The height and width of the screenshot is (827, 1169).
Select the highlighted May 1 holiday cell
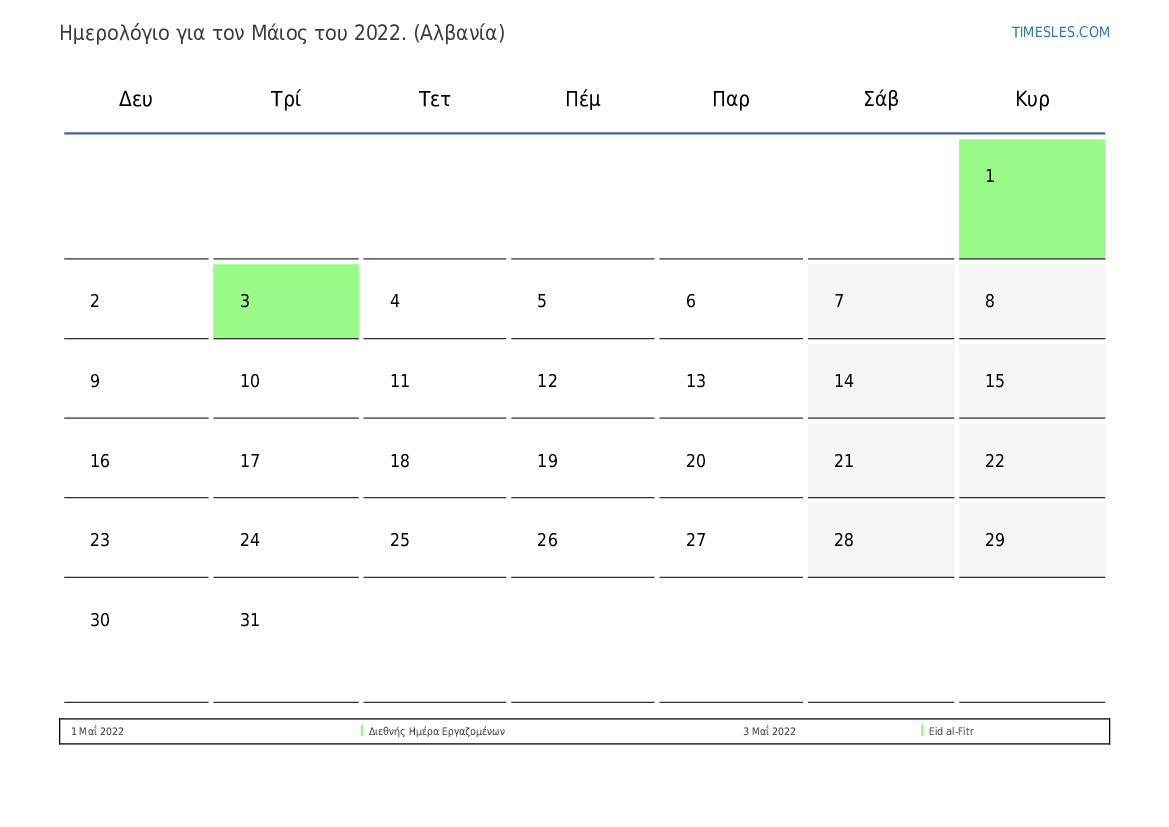pos(1031,198)
